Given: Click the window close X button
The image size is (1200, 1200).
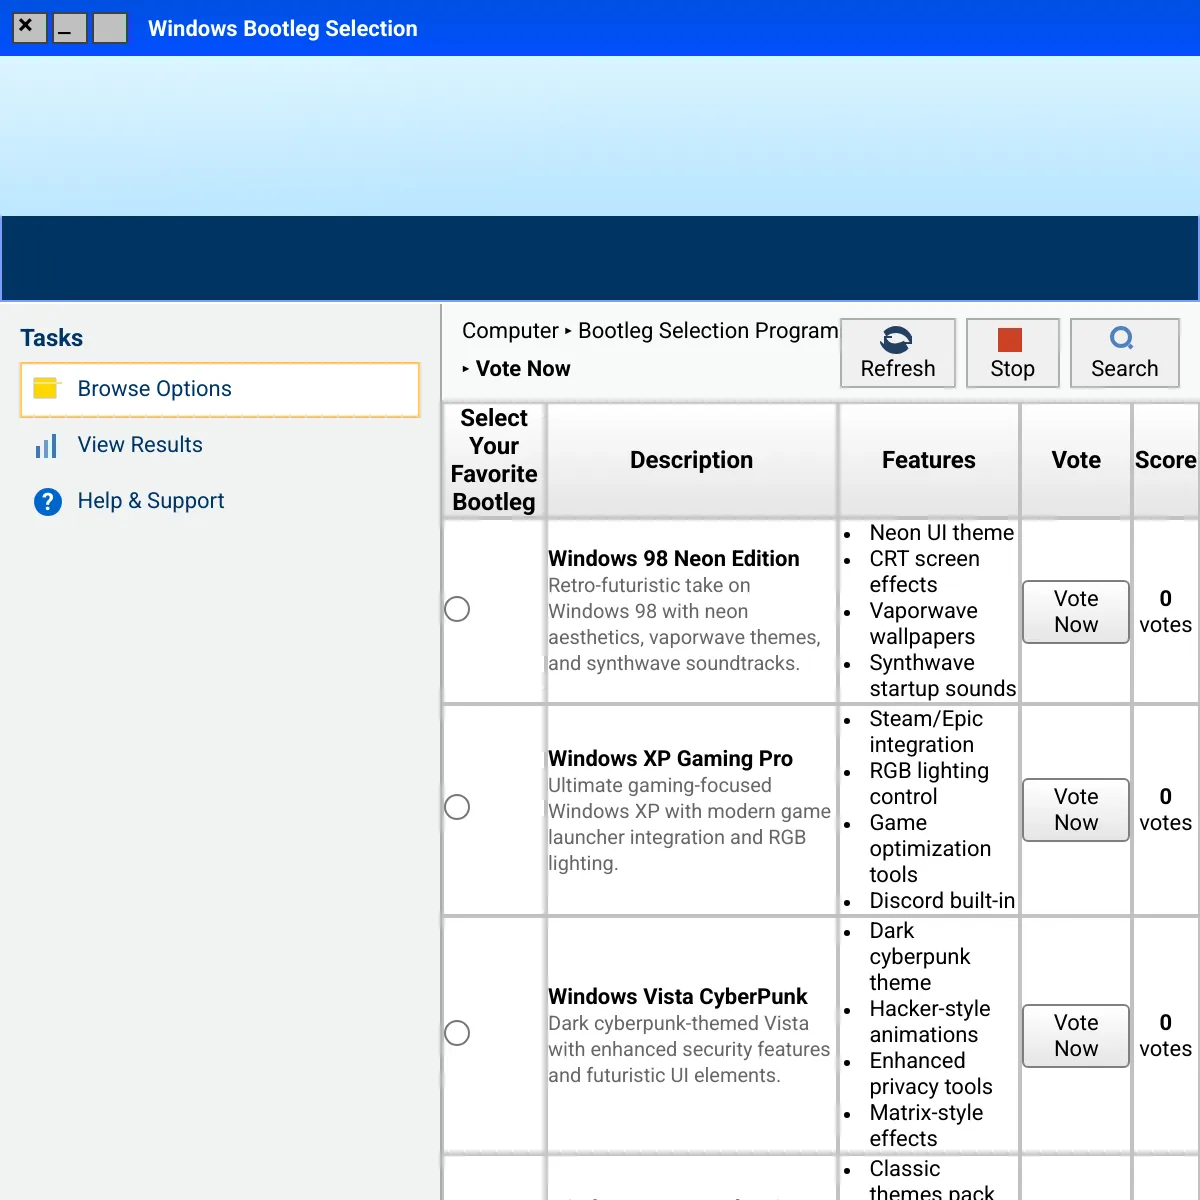Looking at the screenshot, I should coord(28,27).
